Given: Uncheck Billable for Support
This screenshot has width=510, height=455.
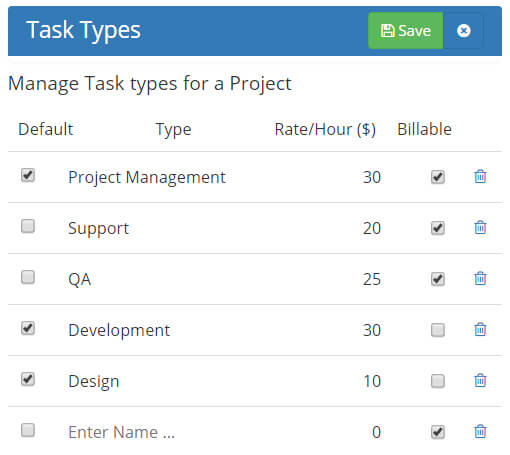Looking at the screenshot, I should 438,228.
